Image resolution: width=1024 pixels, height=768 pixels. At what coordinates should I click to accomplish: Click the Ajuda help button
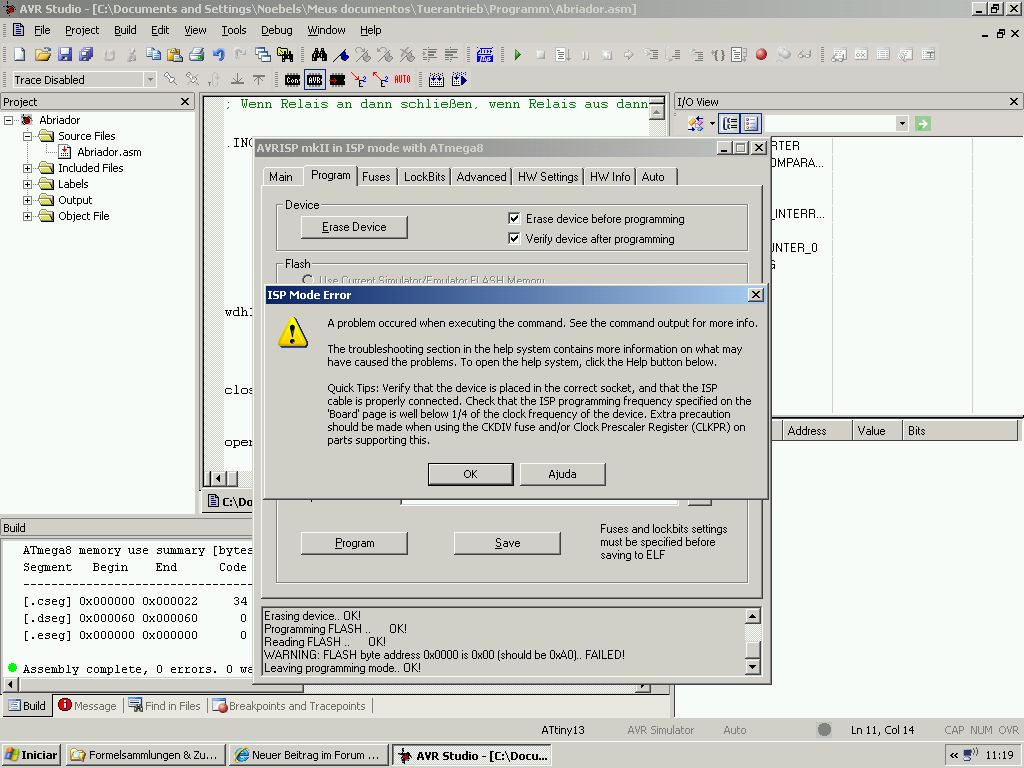click(x=562, y=474)
